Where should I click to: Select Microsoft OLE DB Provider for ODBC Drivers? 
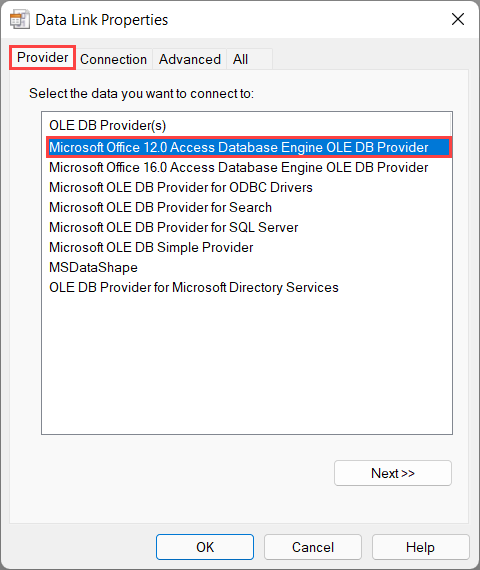(x=181, y=188)
